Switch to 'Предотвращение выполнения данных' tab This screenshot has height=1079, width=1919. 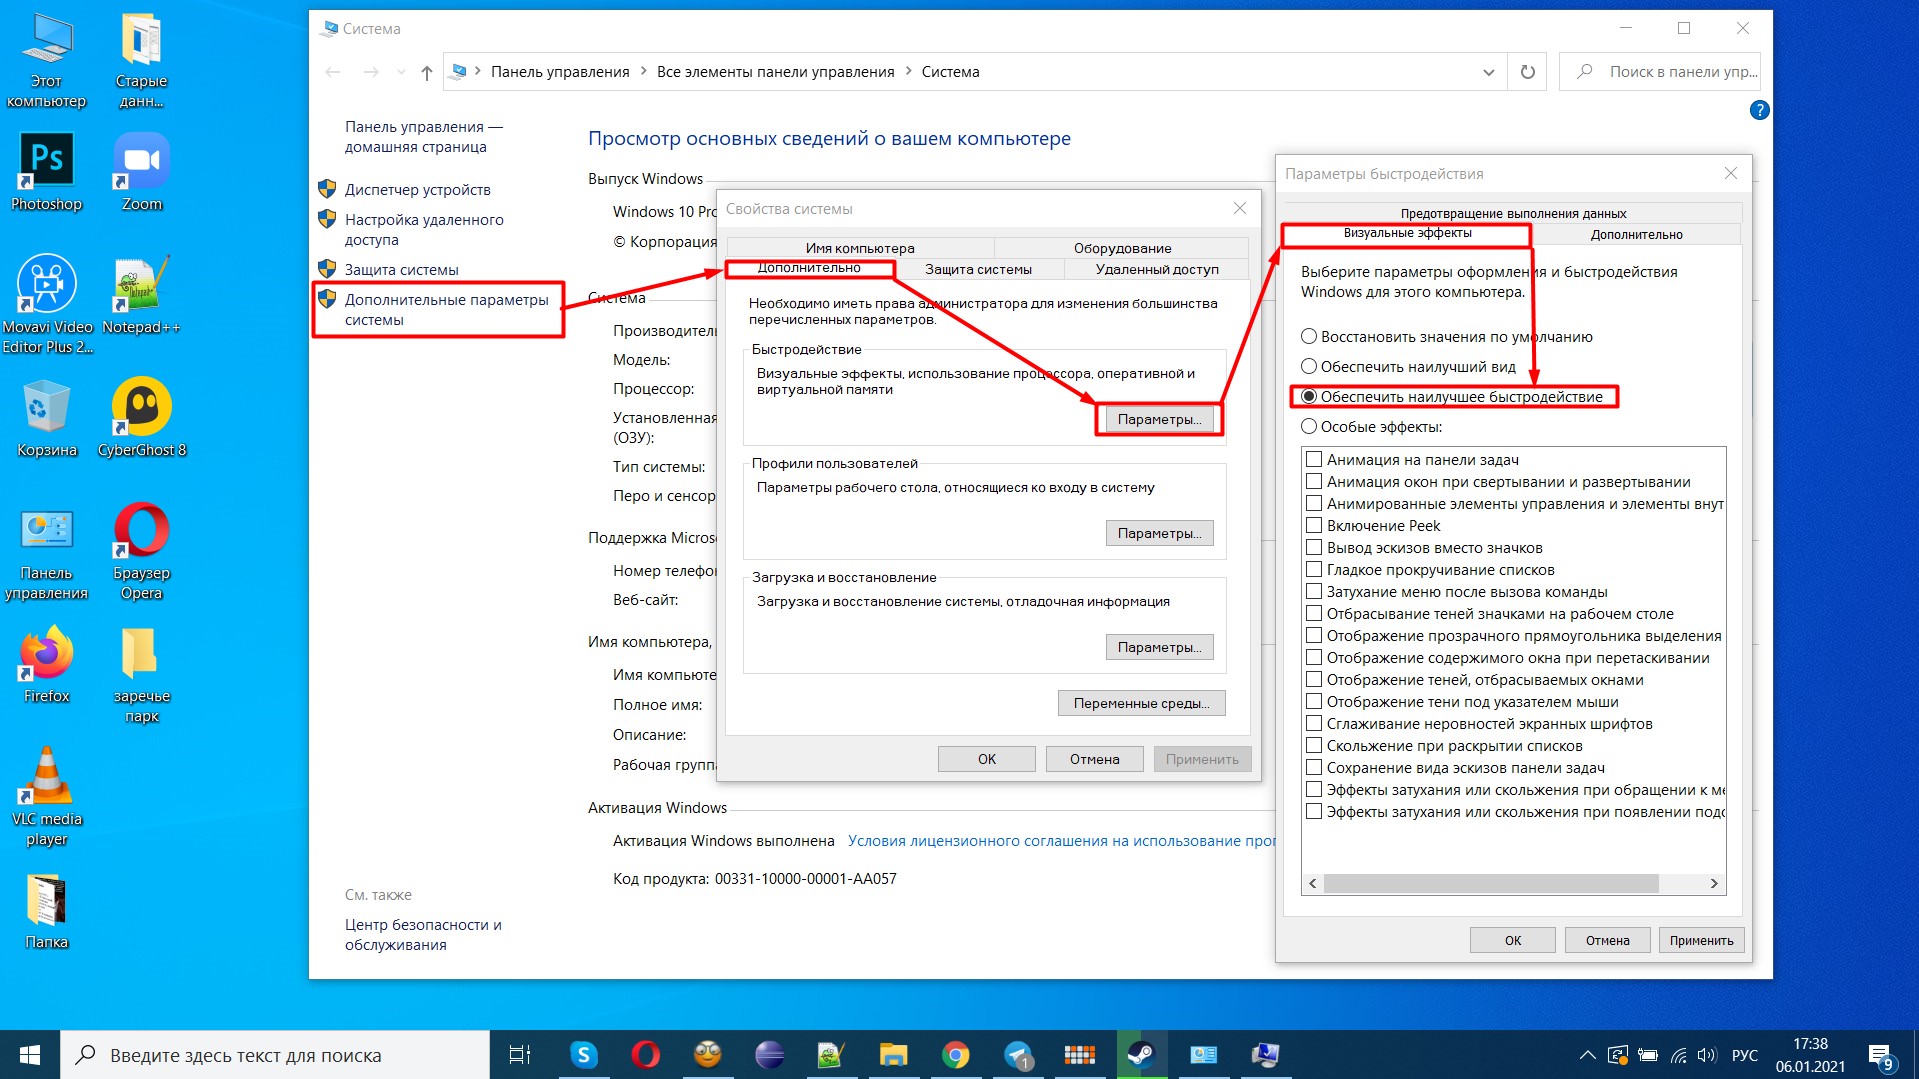point(1512,213)
